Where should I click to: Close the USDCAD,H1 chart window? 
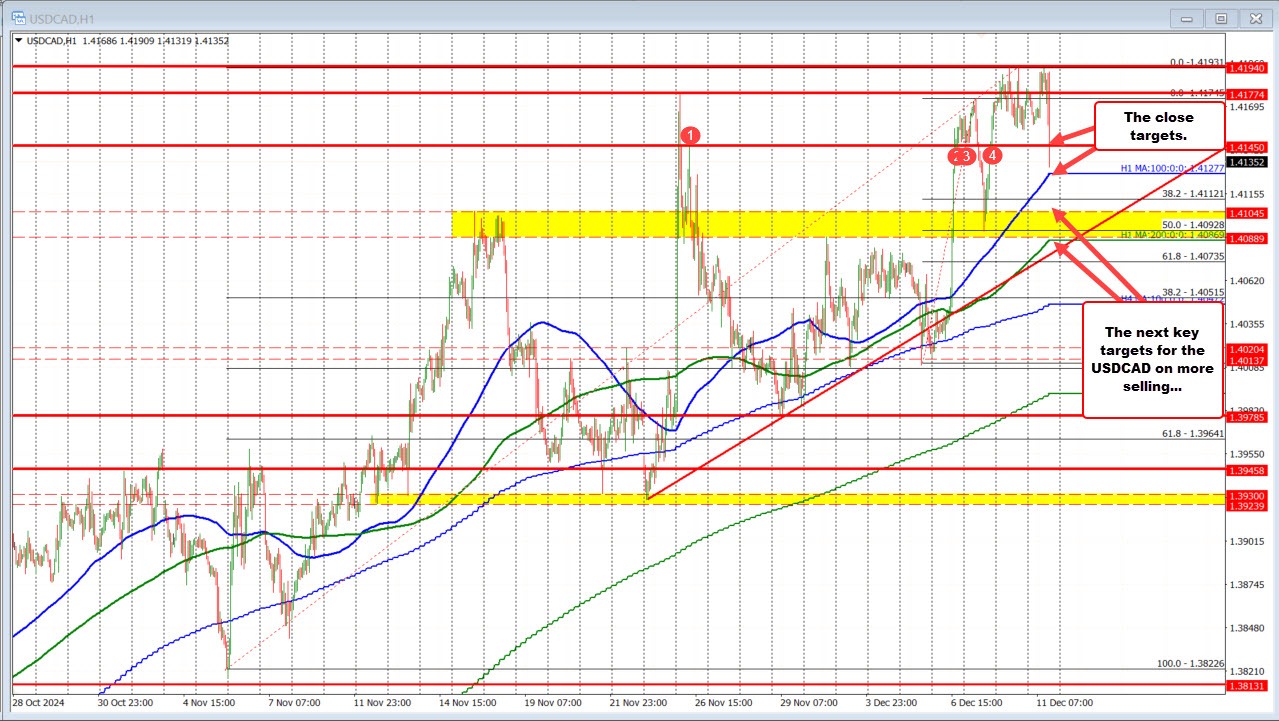pyautogui.click(x=1254, y=19)
